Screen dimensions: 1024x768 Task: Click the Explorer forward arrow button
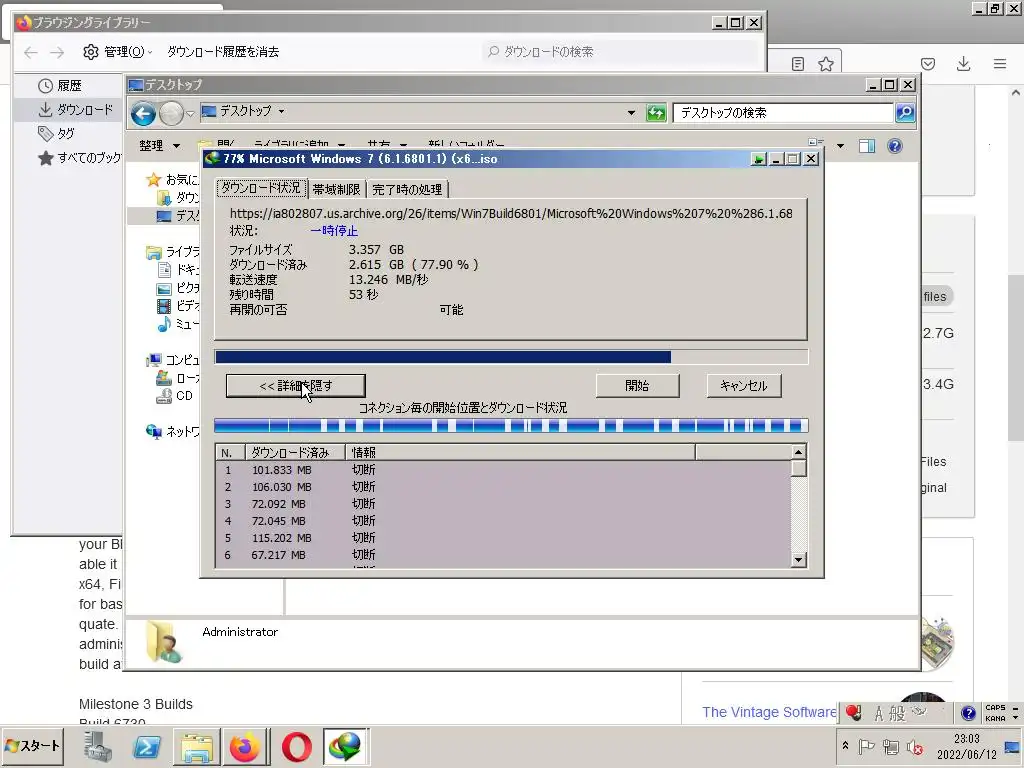click(171, 114)
